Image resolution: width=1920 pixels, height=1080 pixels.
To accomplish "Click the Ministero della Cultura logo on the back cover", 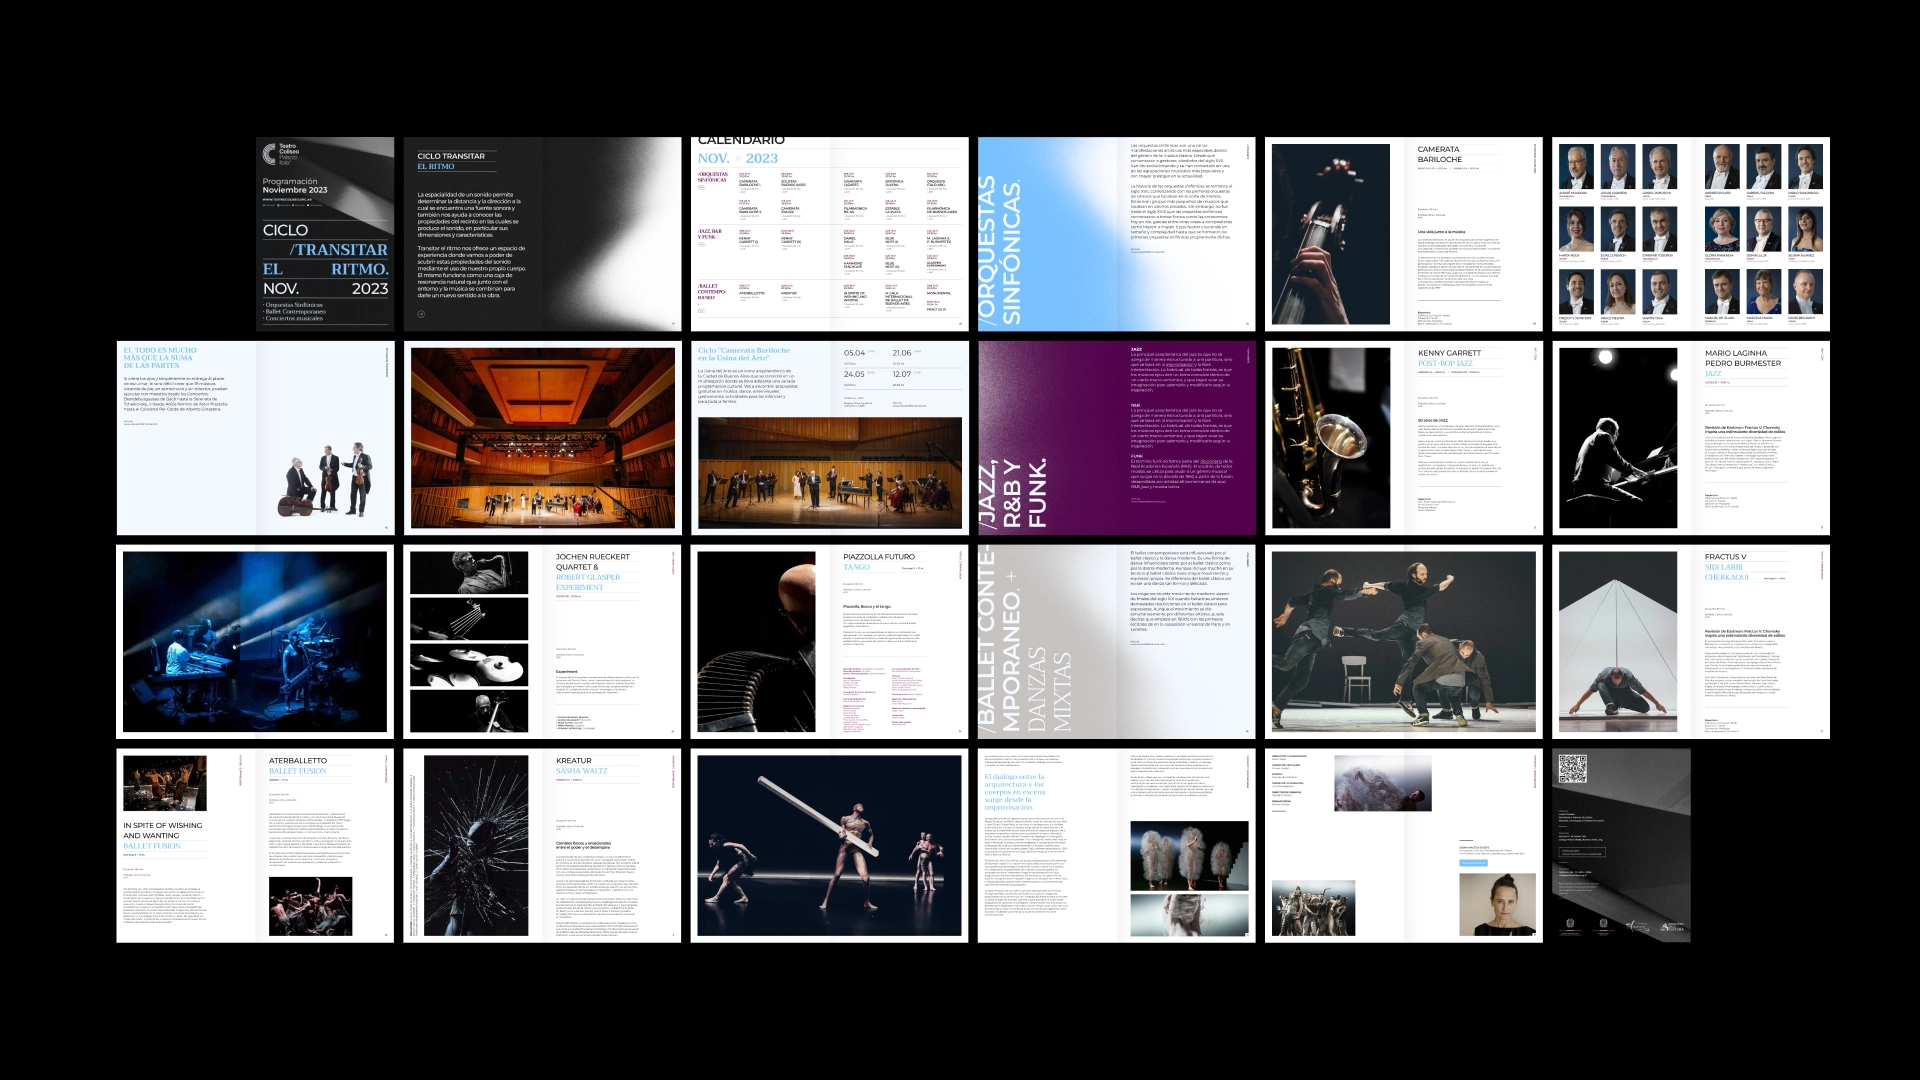I will 1671,927.
